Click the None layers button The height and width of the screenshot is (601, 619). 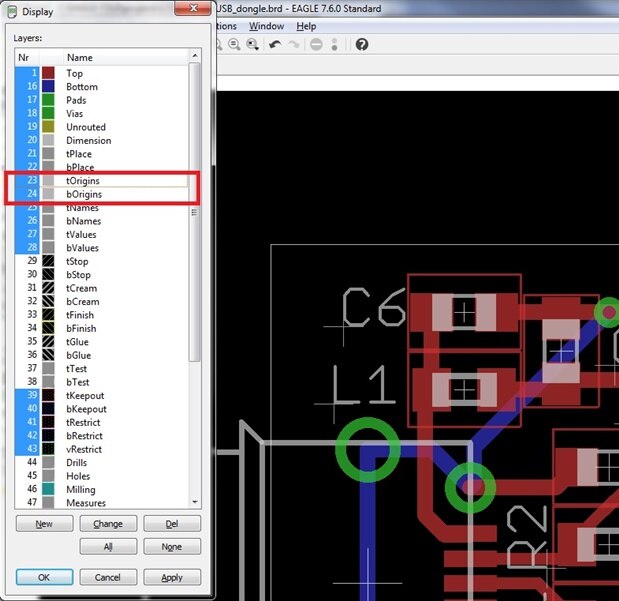click(x=172, y=547)
